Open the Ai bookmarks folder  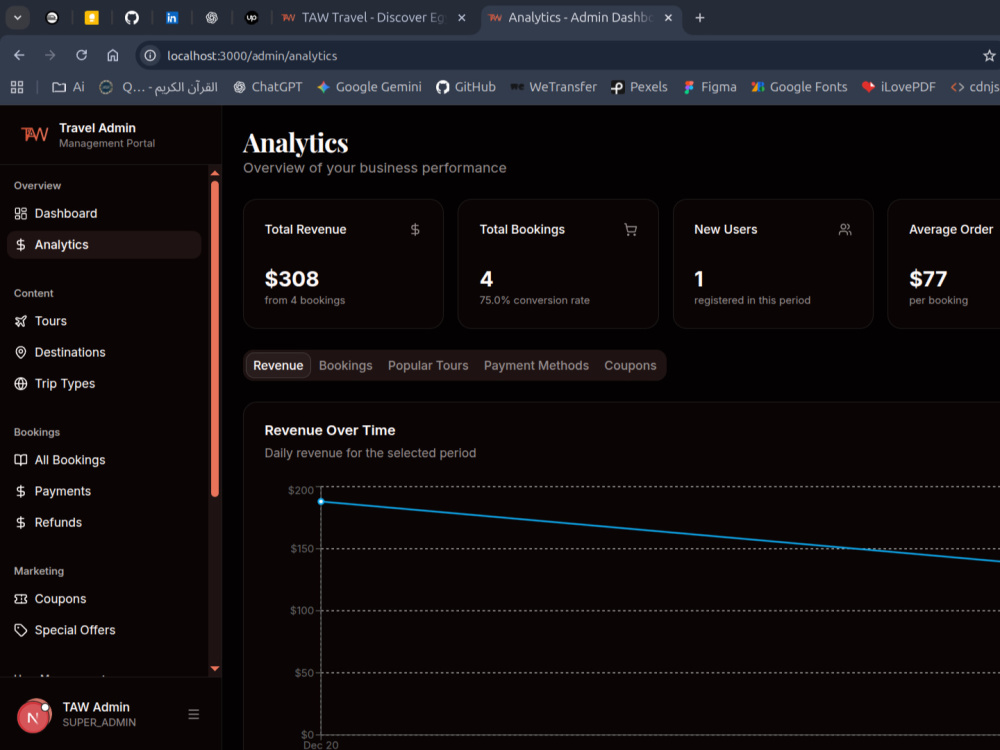[x=68, y=87]
